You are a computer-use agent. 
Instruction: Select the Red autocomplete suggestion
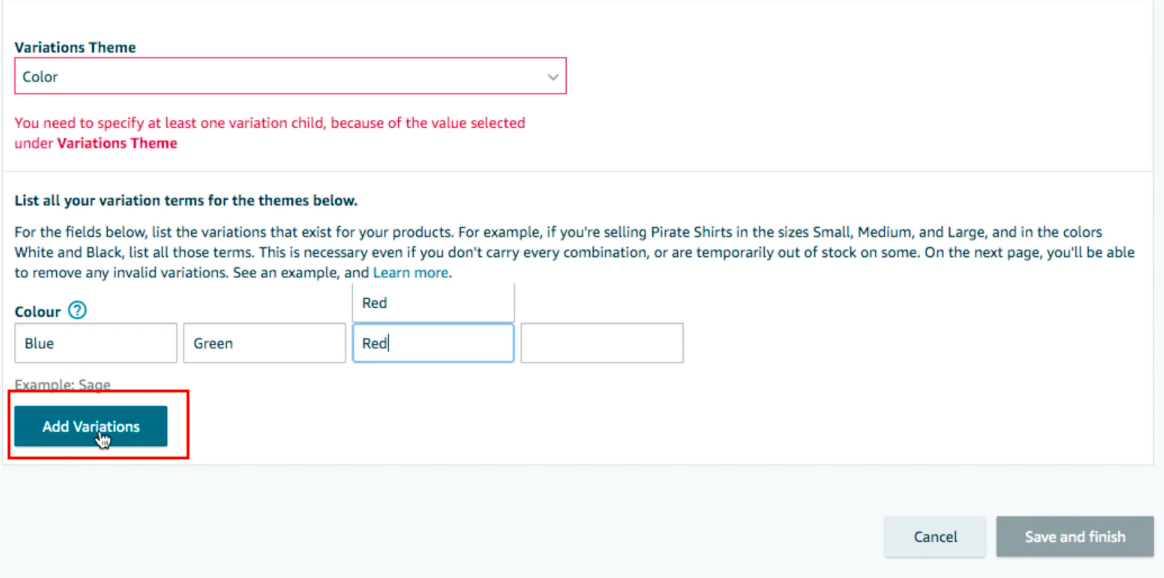pyautogui.click(x=433, y=303)
